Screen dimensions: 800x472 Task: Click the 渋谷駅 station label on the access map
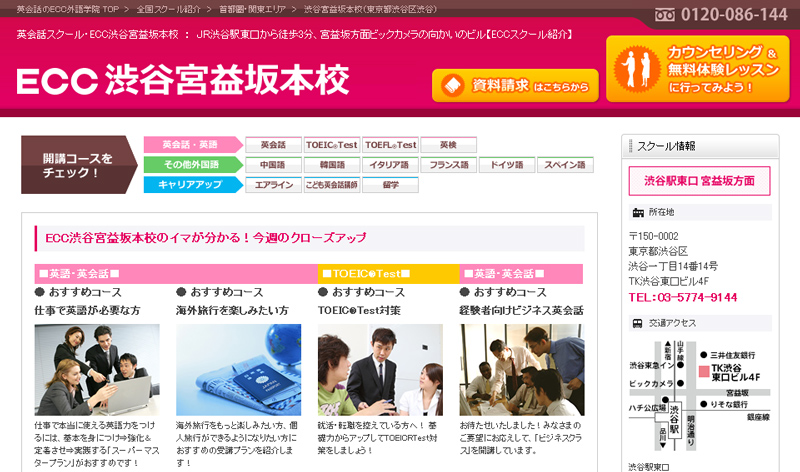(x=674, y=419)
